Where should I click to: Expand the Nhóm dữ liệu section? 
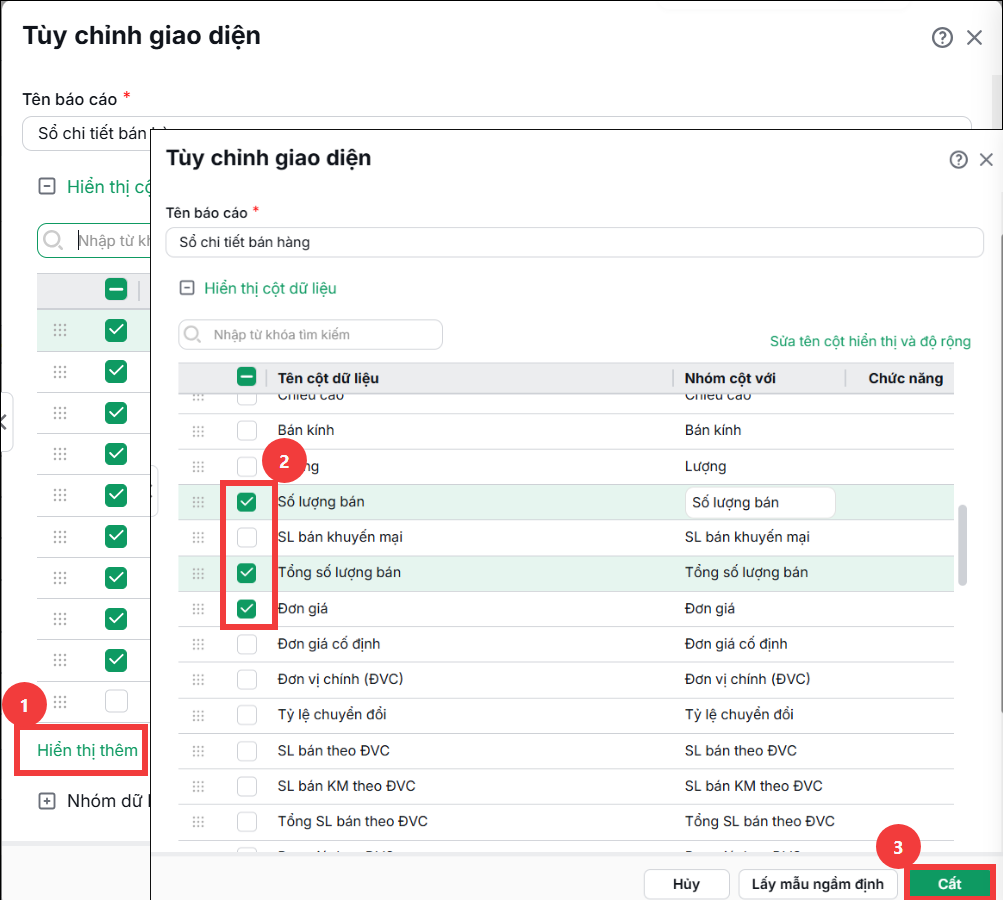[47, 801]
